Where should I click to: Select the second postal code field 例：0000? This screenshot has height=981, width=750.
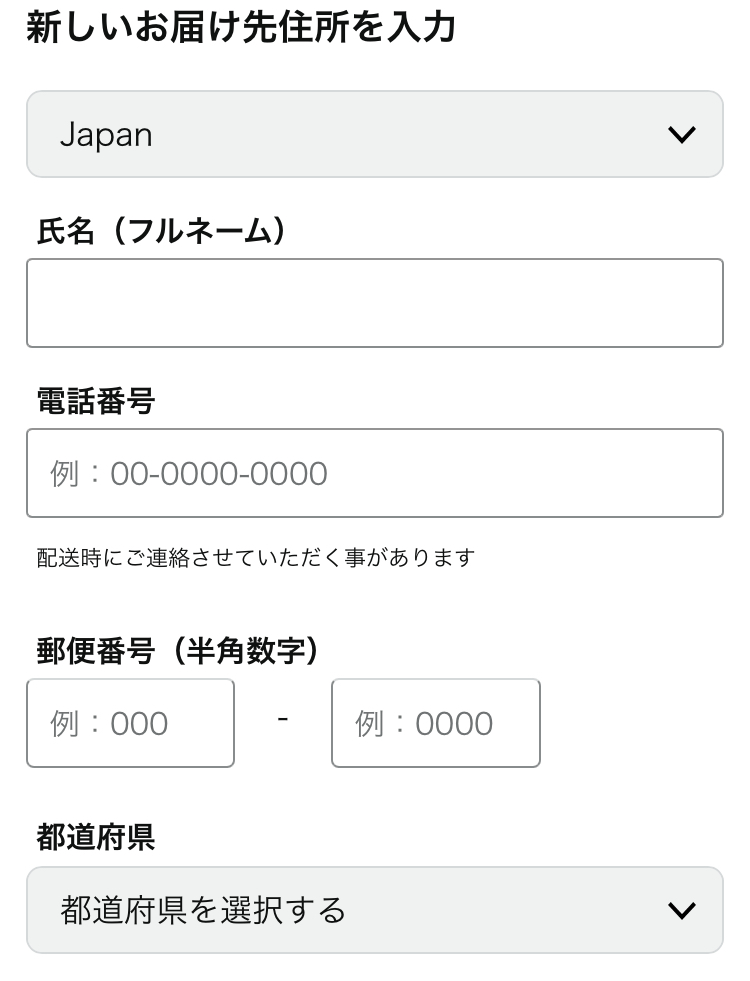435,723
